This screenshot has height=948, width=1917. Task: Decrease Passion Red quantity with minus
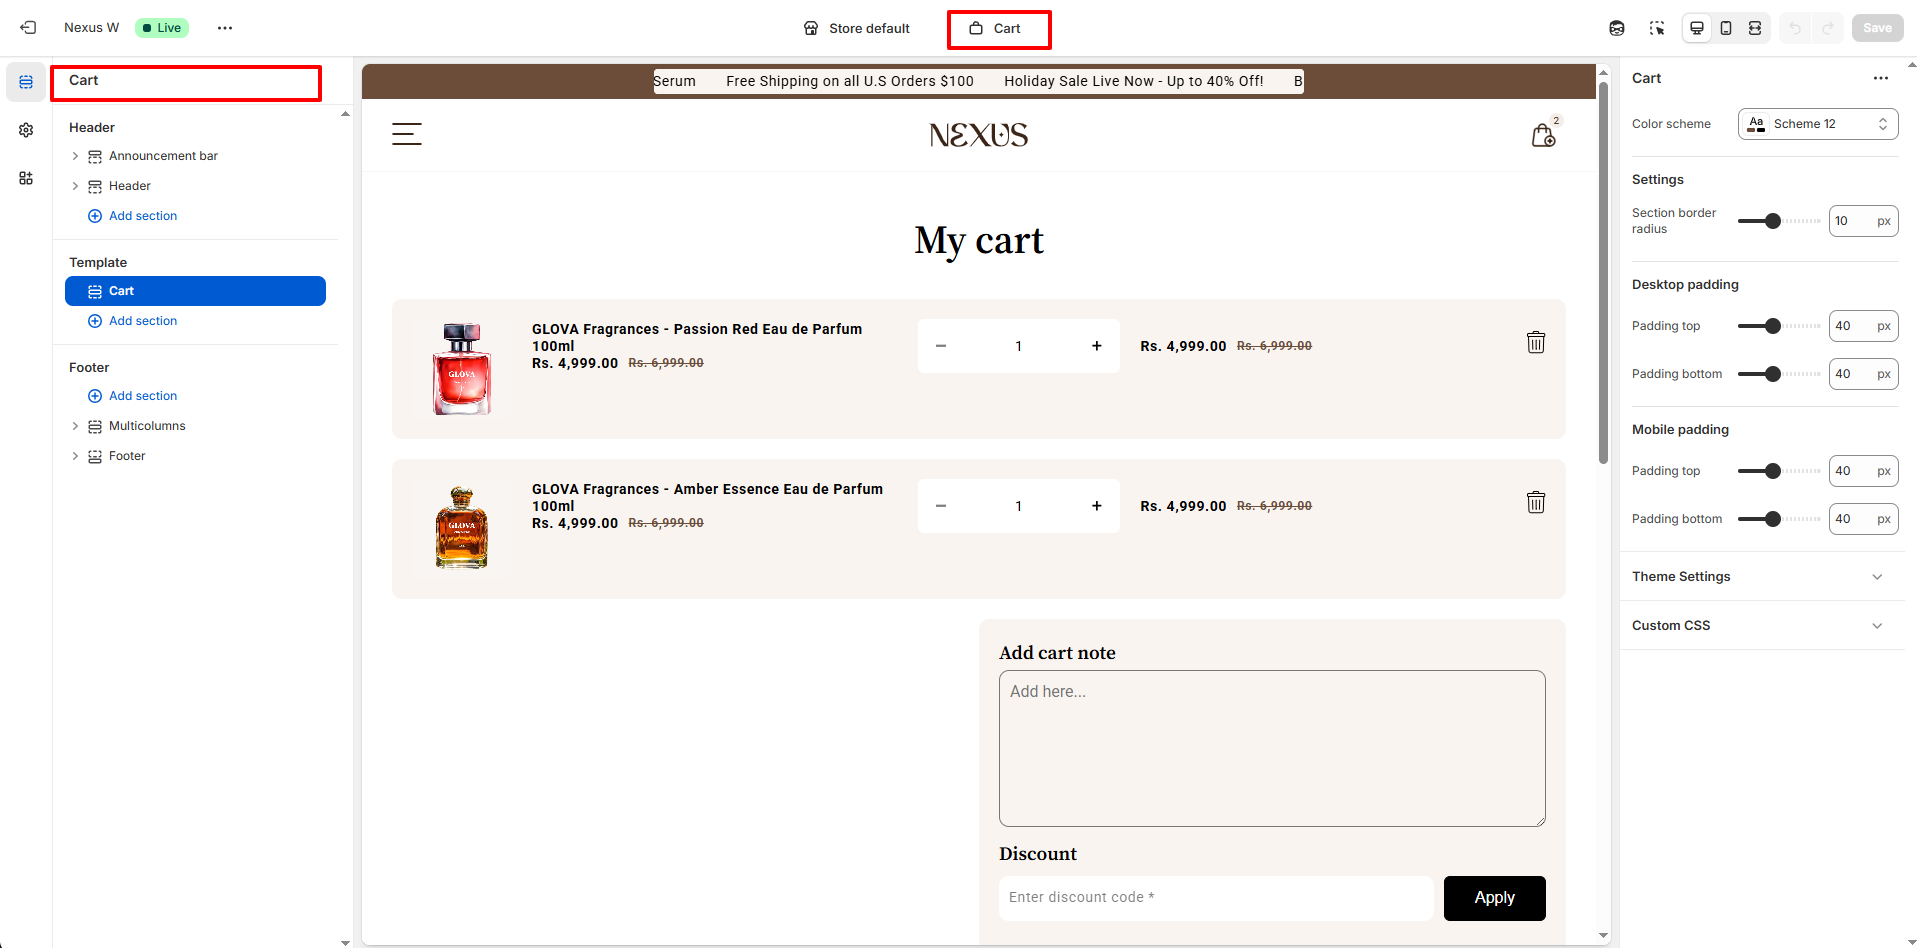click(941, 346)
